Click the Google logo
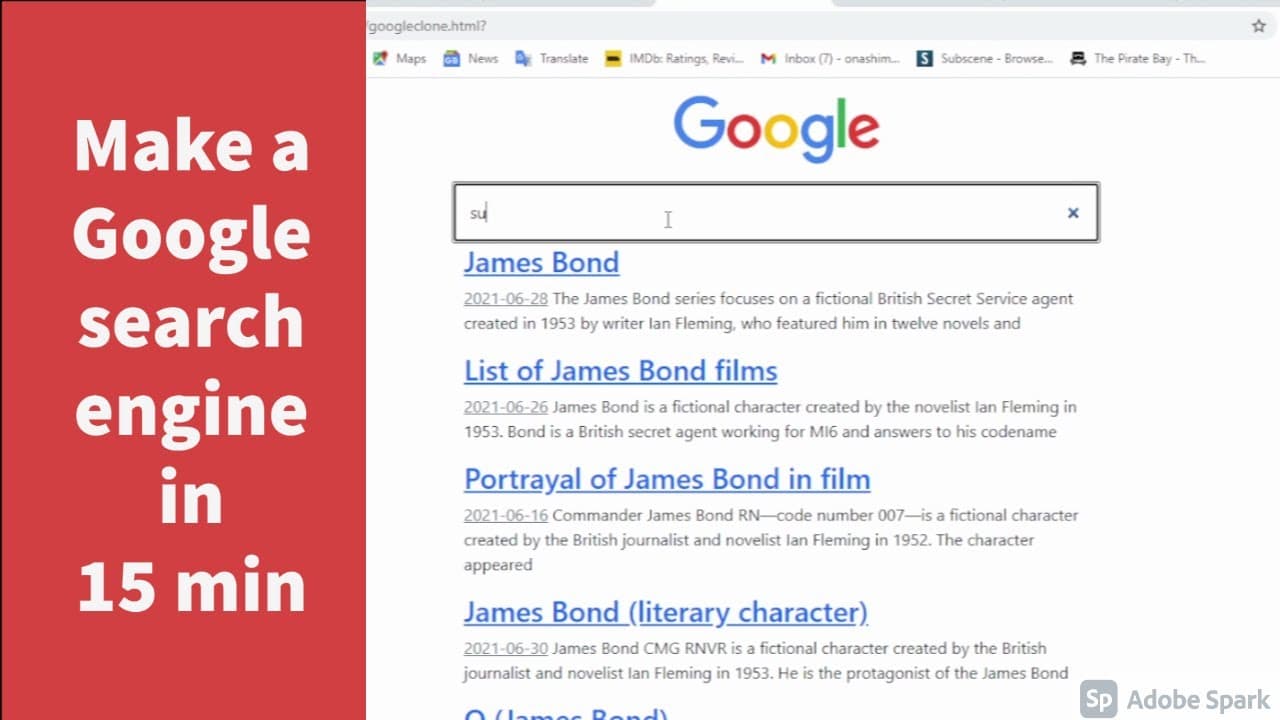 (x=776, y=129)
